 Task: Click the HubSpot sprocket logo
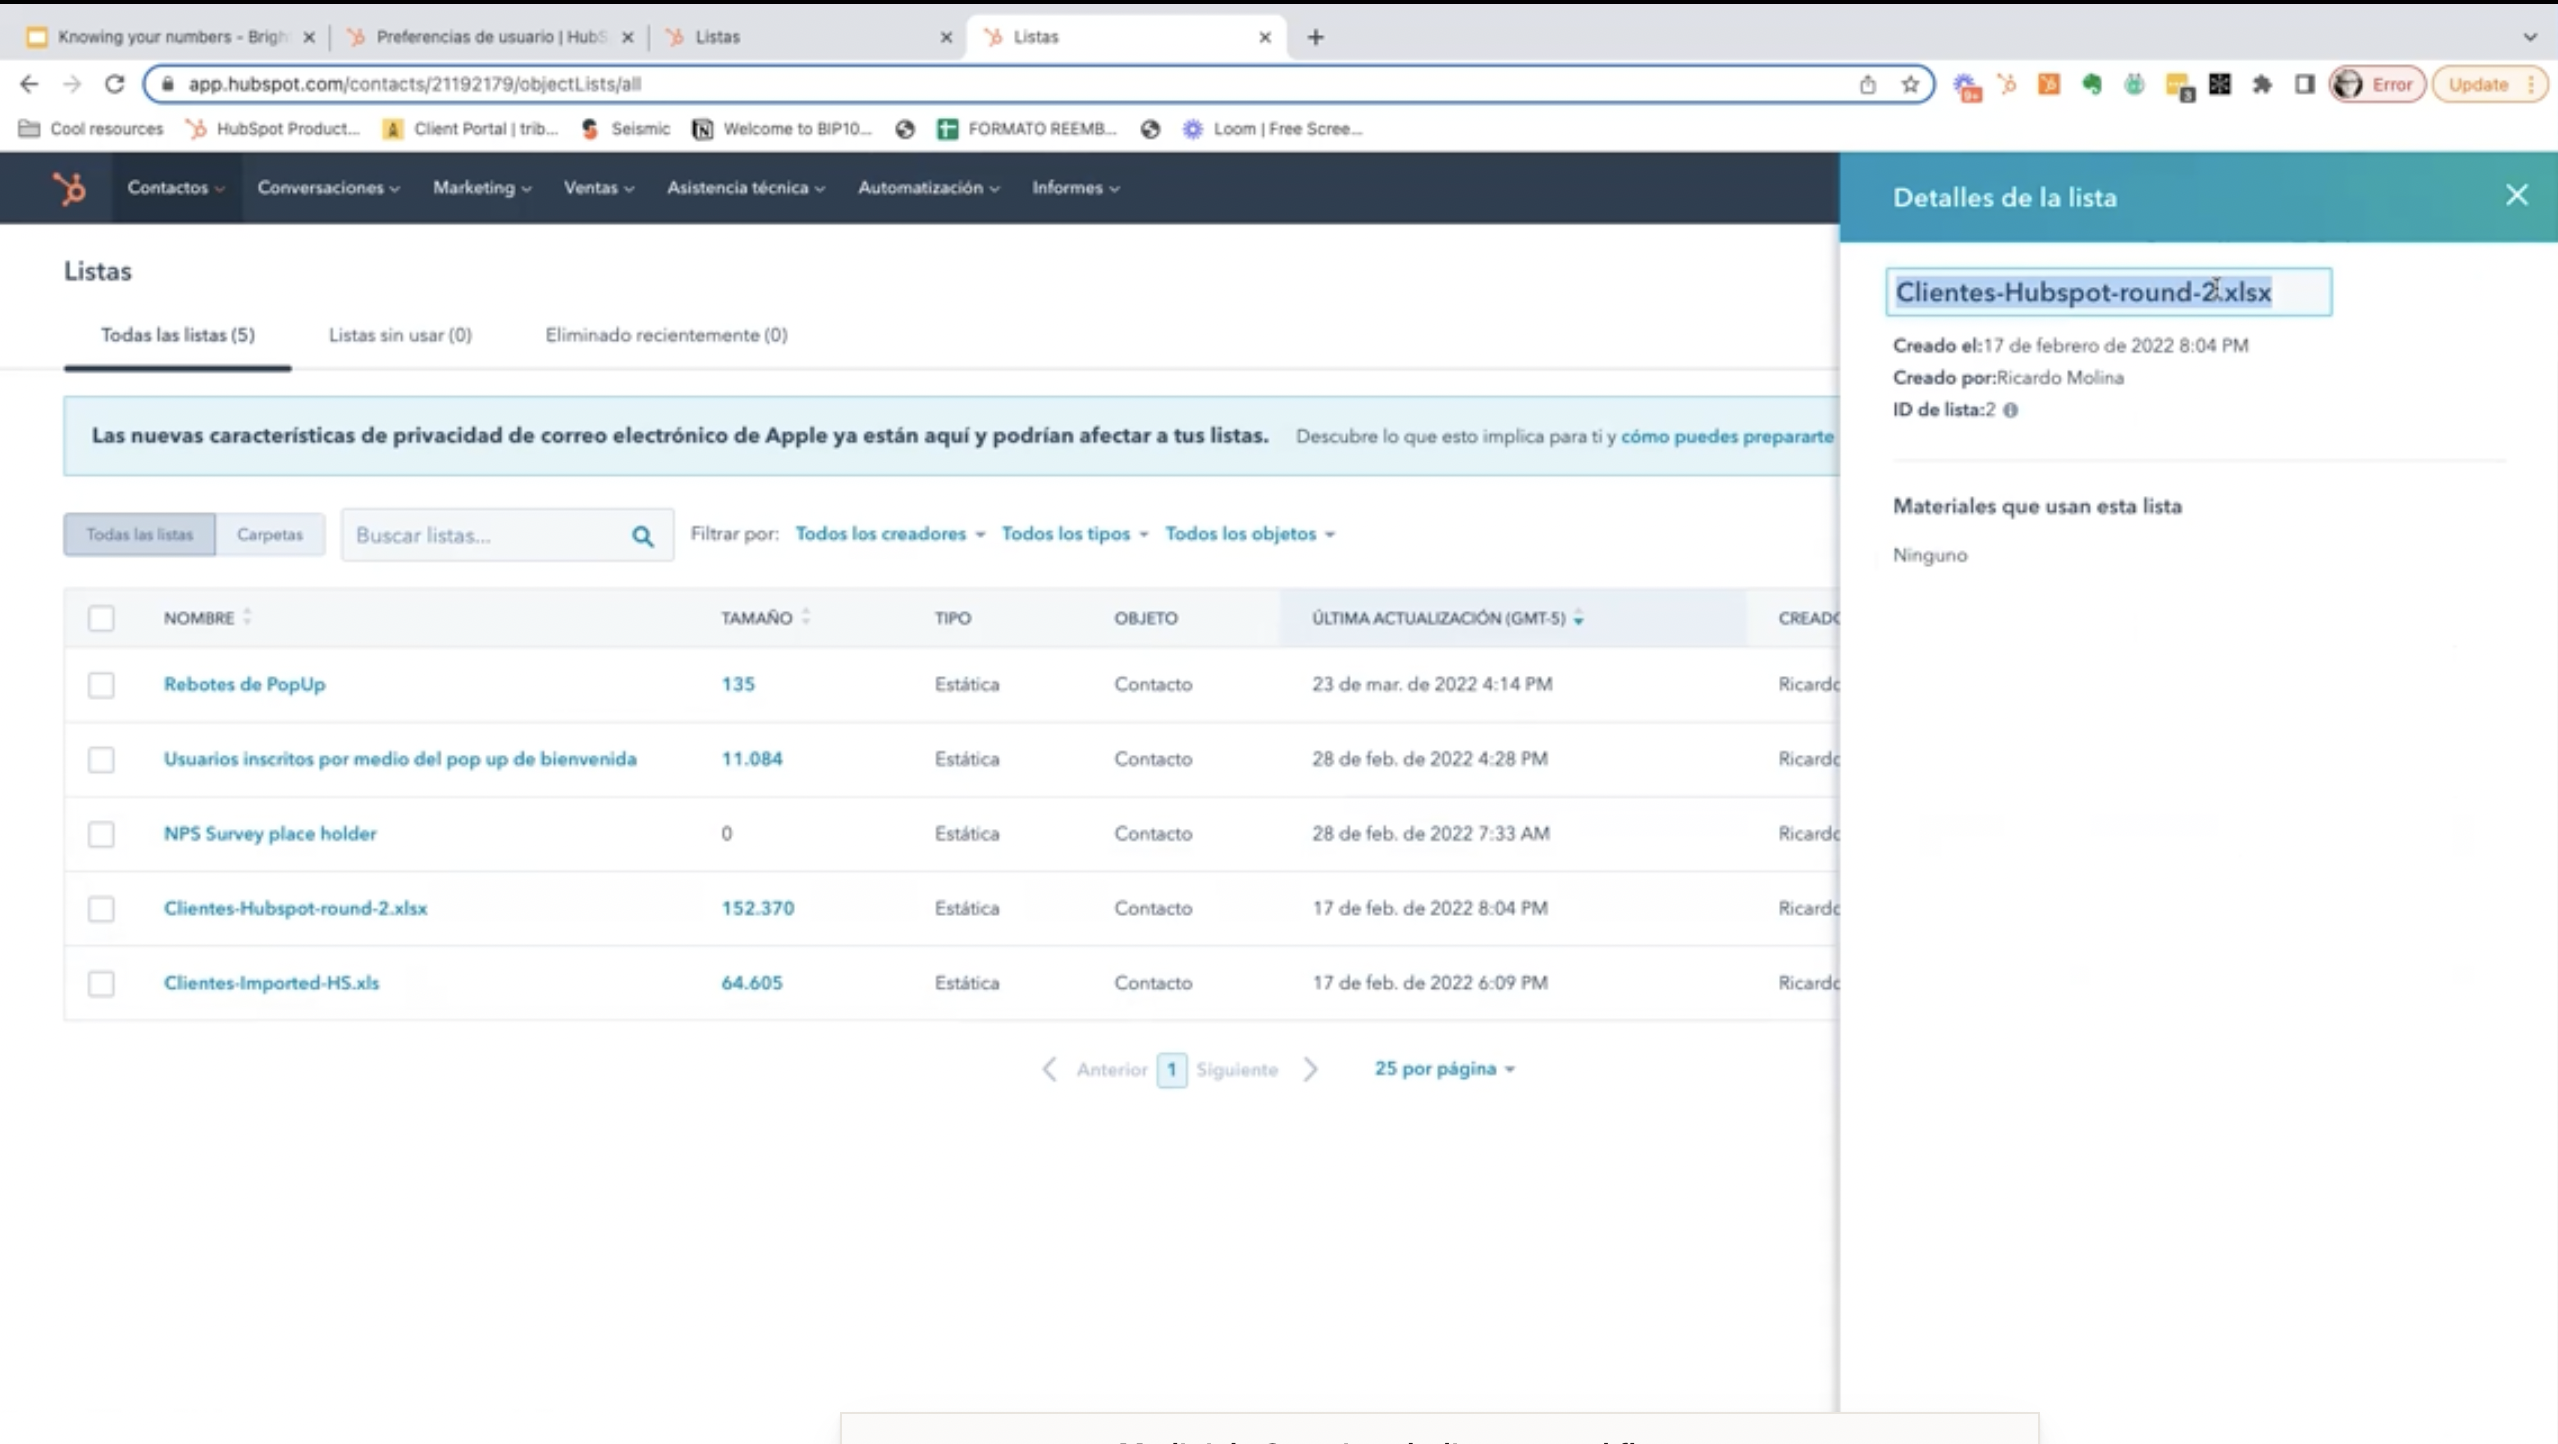tap(68, 188)
